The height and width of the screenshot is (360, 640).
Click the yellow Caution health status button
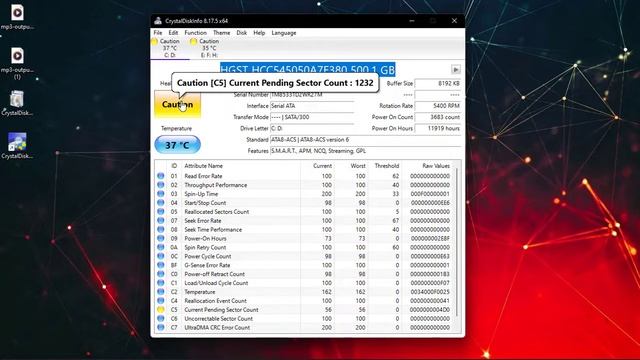(178, 104)
